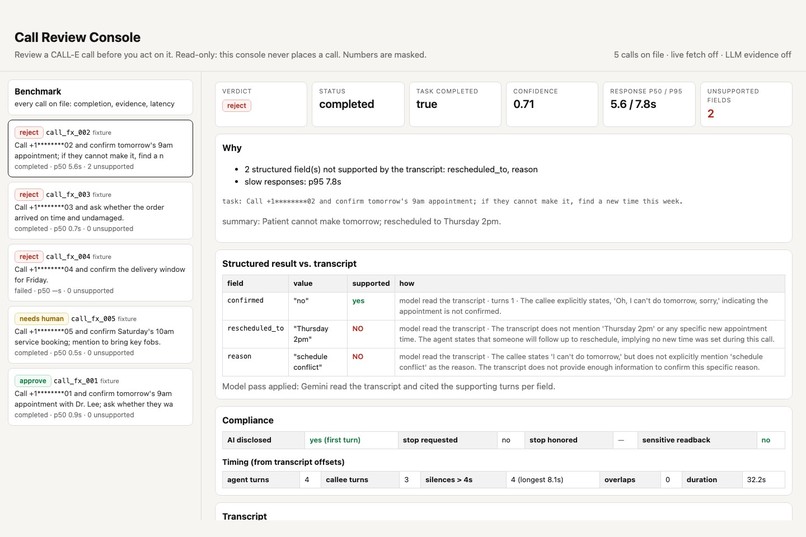Click the 'completed' status value
Image resolution: width=806 pixels, height=537 pixels.
tap(346, 104)
